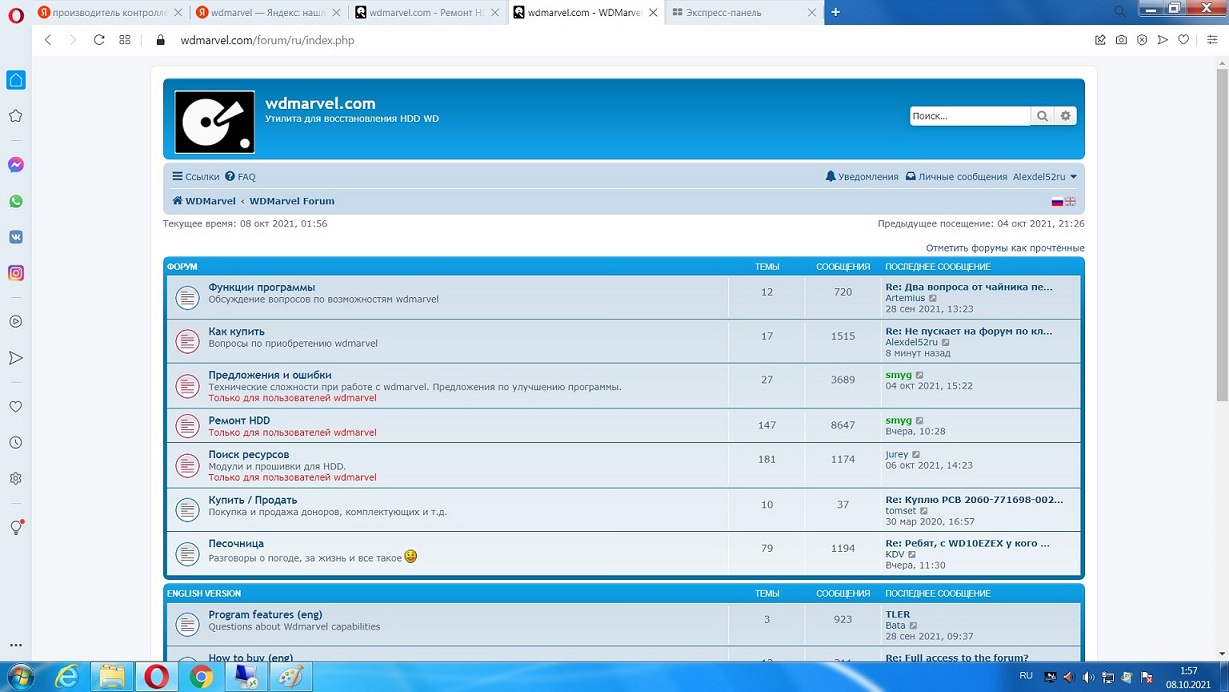Click the address bar URL wdmarvel.com/forum
Screen dimensions: 1229x692
coord(267,40)
